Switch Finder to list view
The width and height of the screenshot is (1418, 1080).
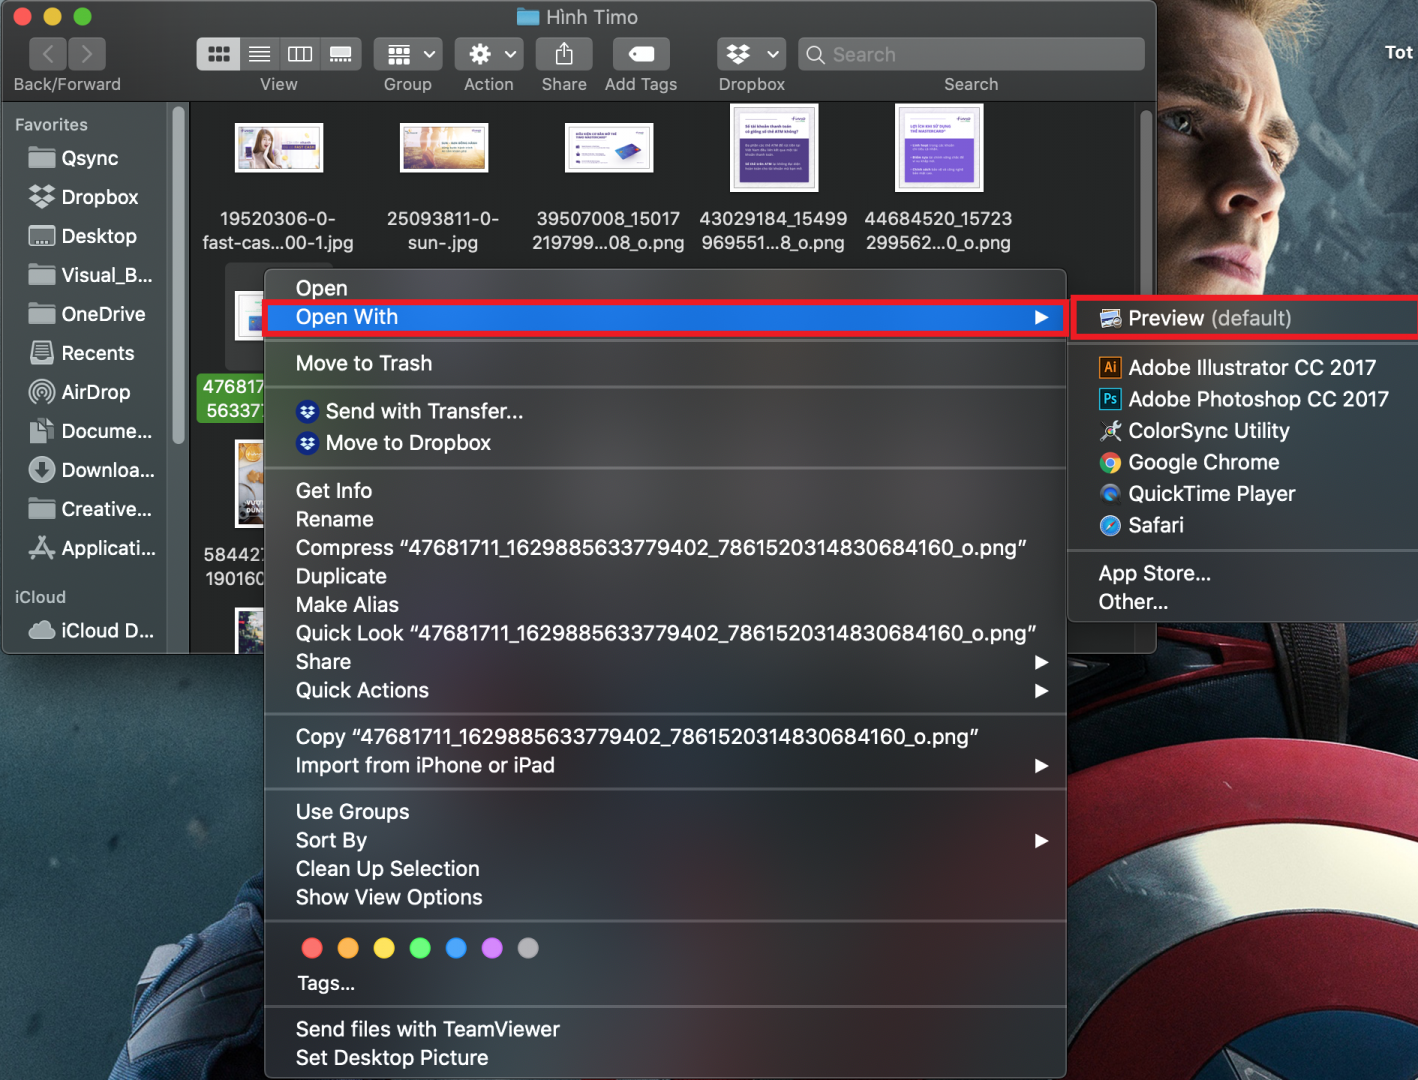coord(259,54)
